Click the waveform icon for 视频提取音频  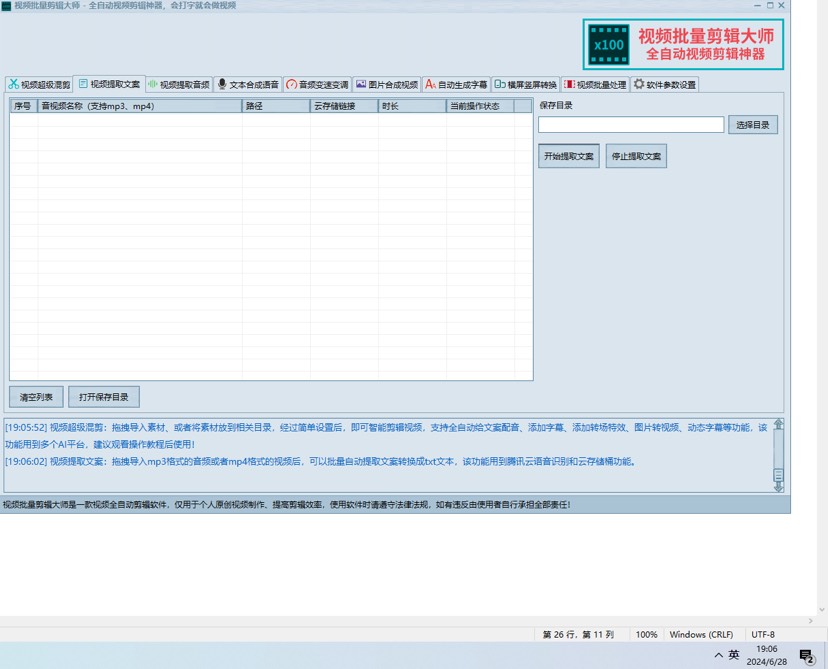pos(153,85)
